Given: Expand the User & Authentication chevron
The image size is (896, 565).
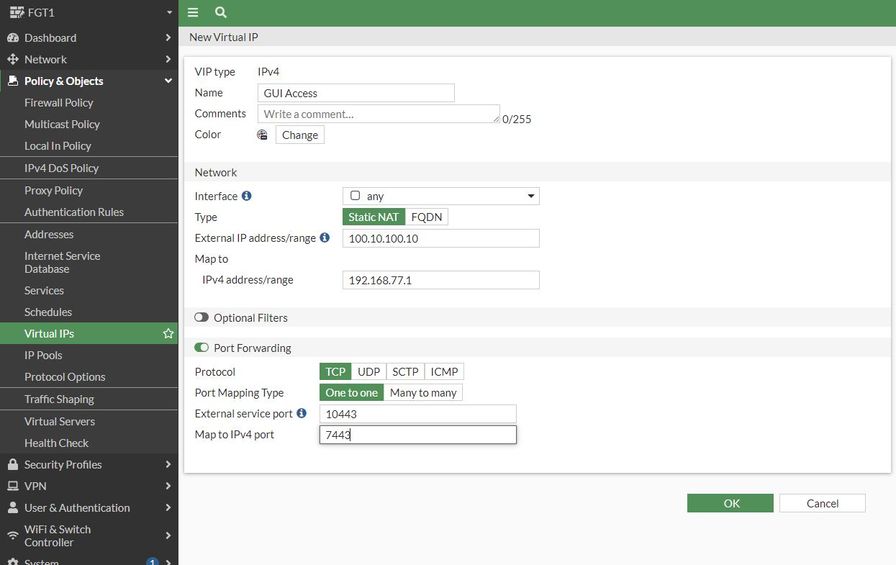Looking at the screenshot, I should pyautogui.click(x=168, y=507).
